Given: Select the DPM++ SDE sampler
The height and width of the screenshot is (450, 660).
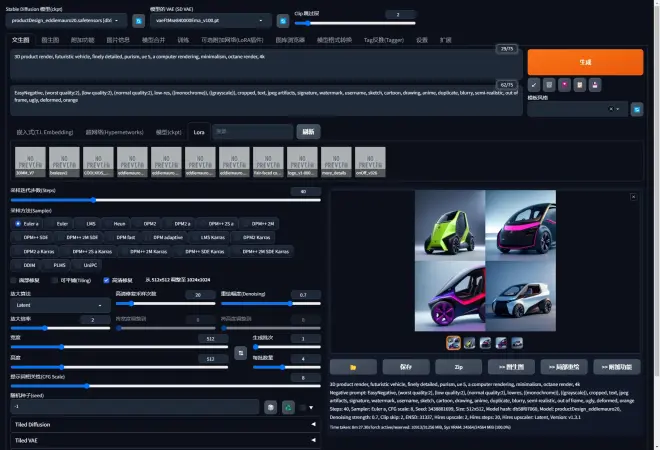Looking at the screenshot, I should pos(31,237).
